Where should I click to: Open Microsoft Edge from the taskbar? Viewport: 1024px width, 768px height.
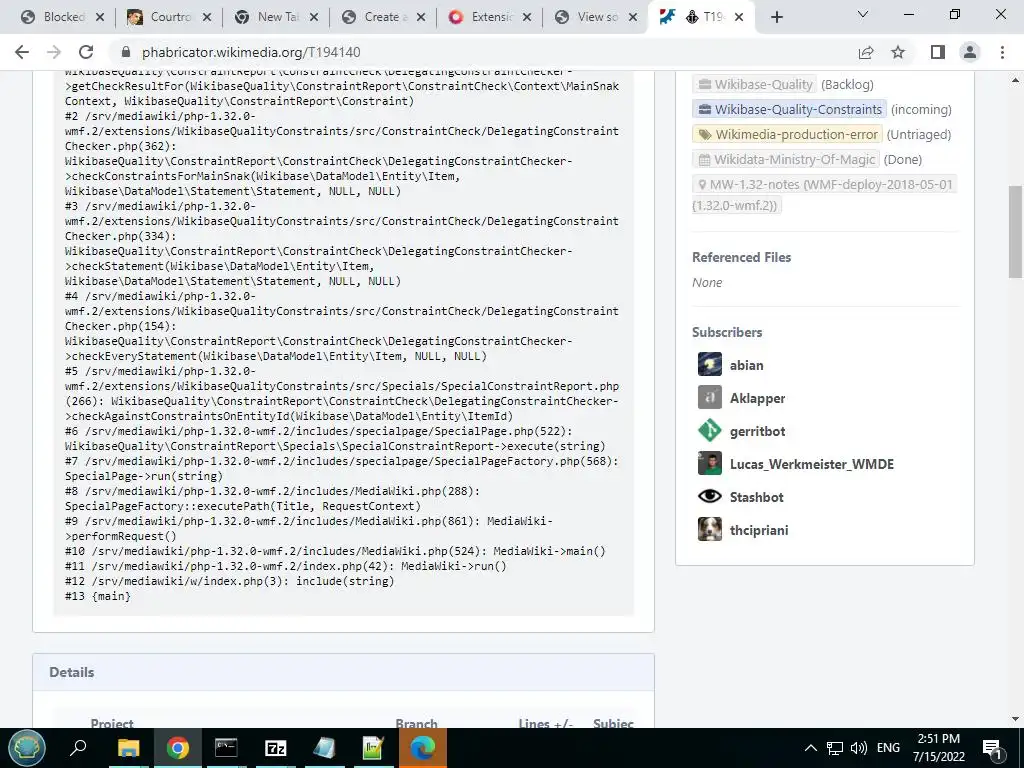pos(423,748)
